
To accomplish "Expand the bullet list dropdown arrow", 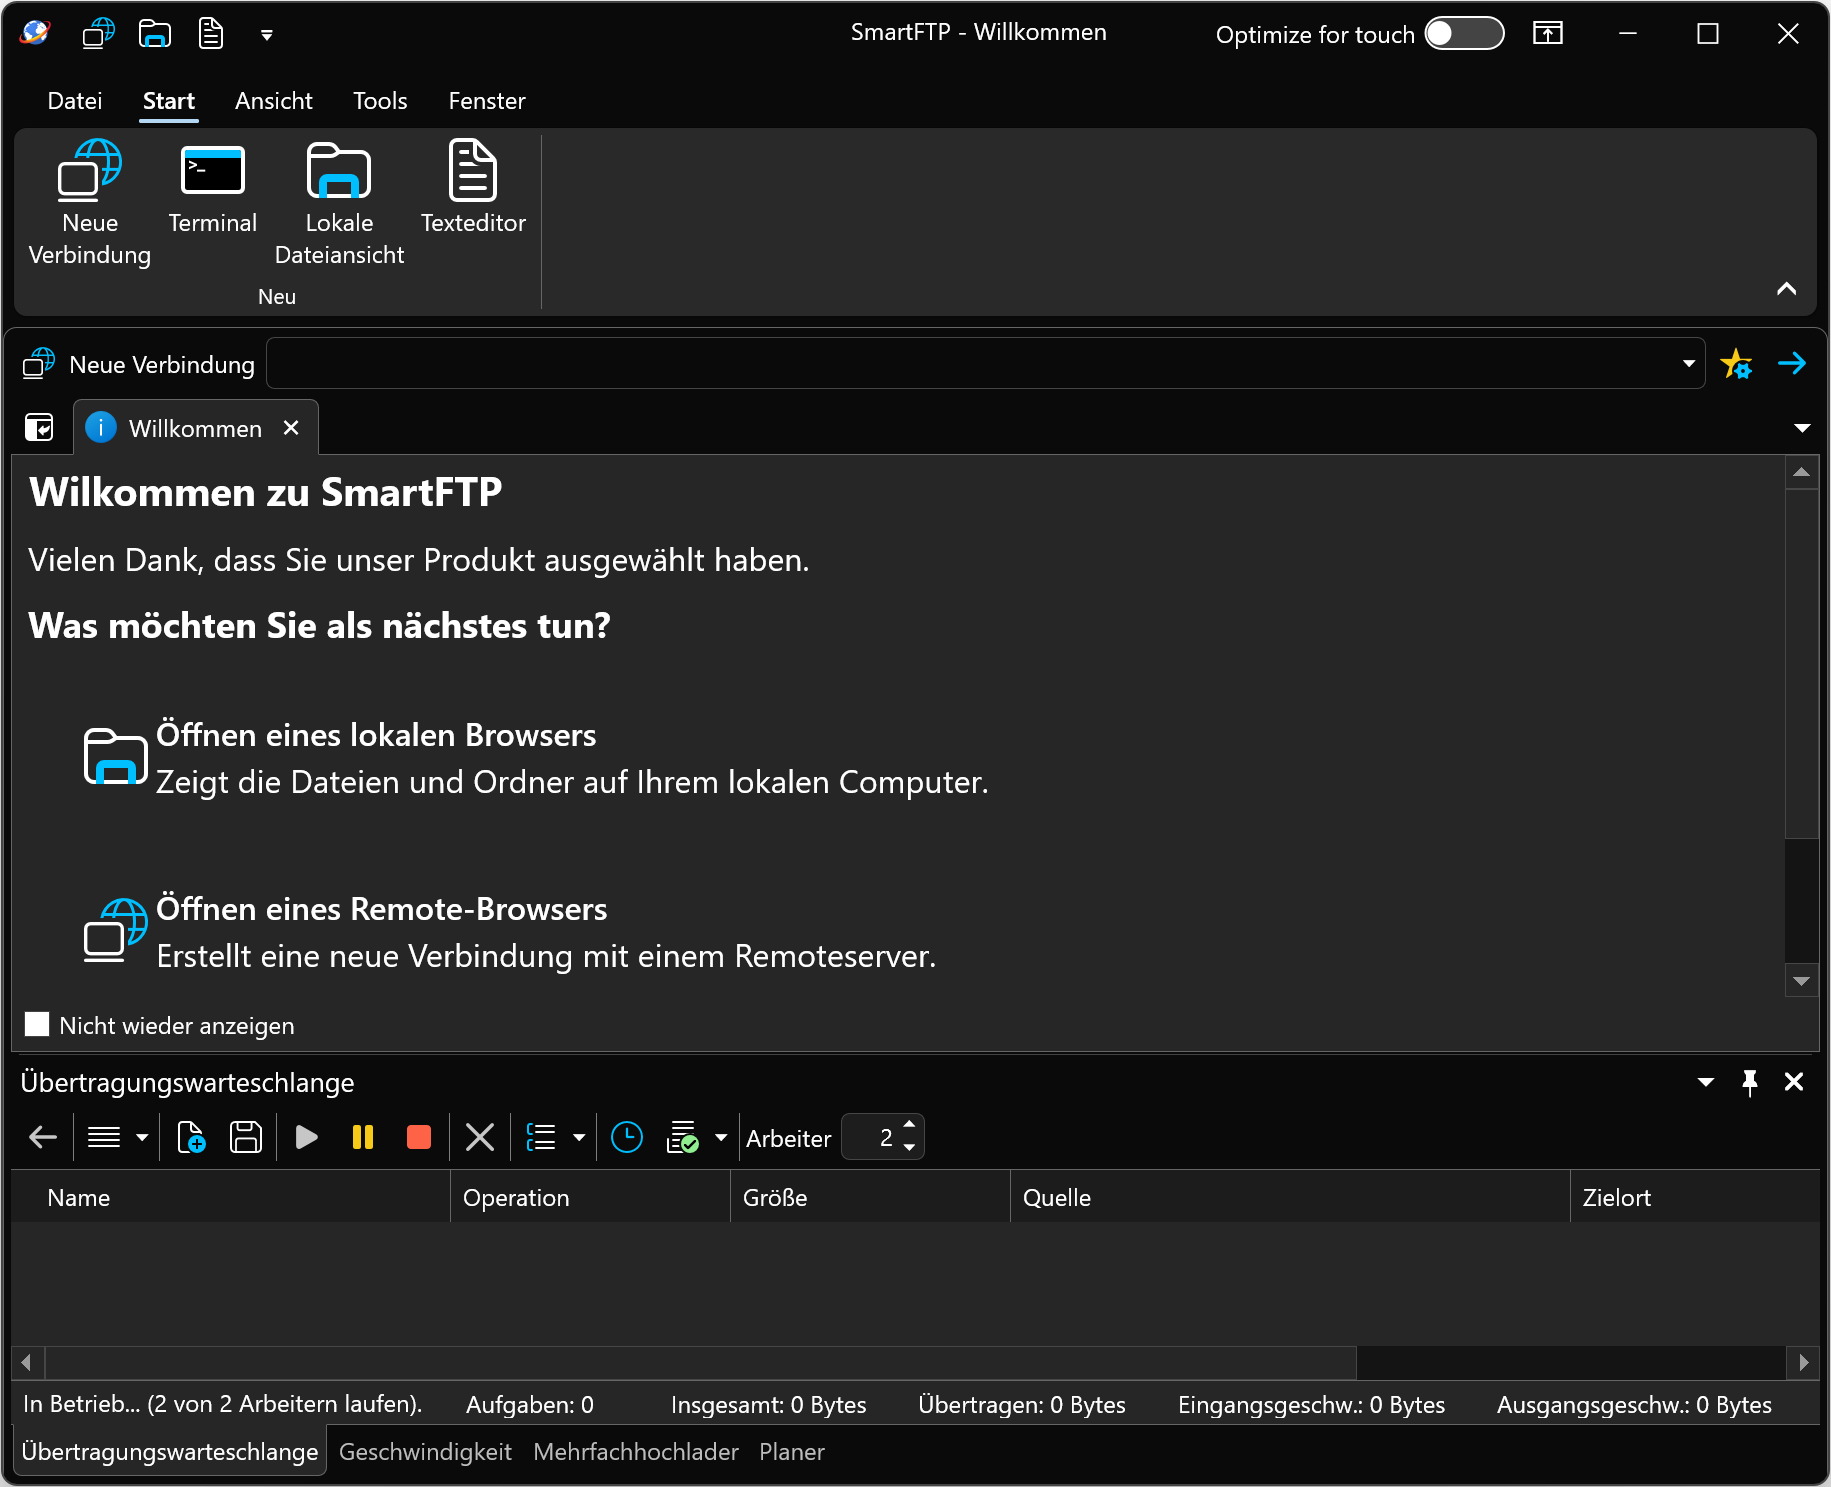I will [579, 1137].
